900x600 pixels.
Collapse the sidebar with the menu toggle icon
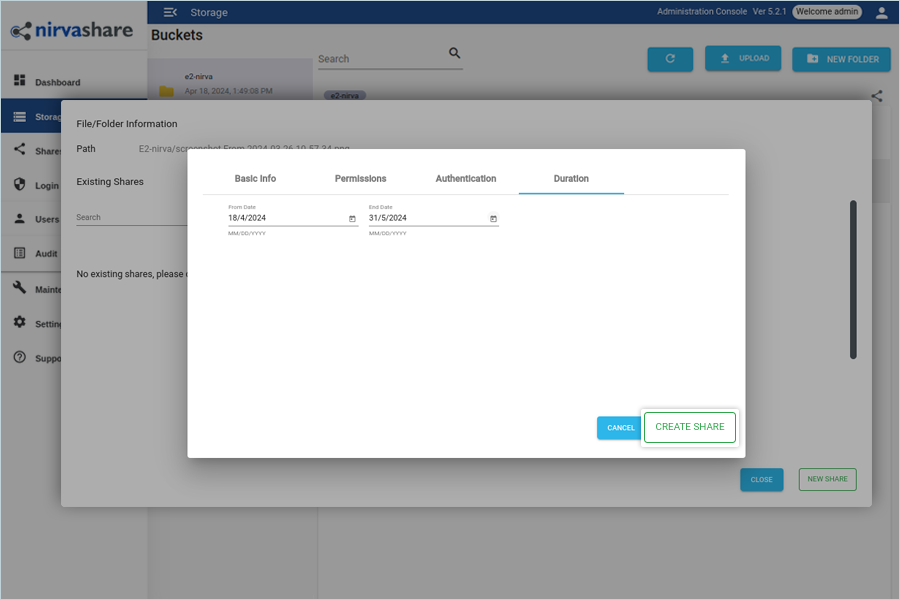(170, 12)
